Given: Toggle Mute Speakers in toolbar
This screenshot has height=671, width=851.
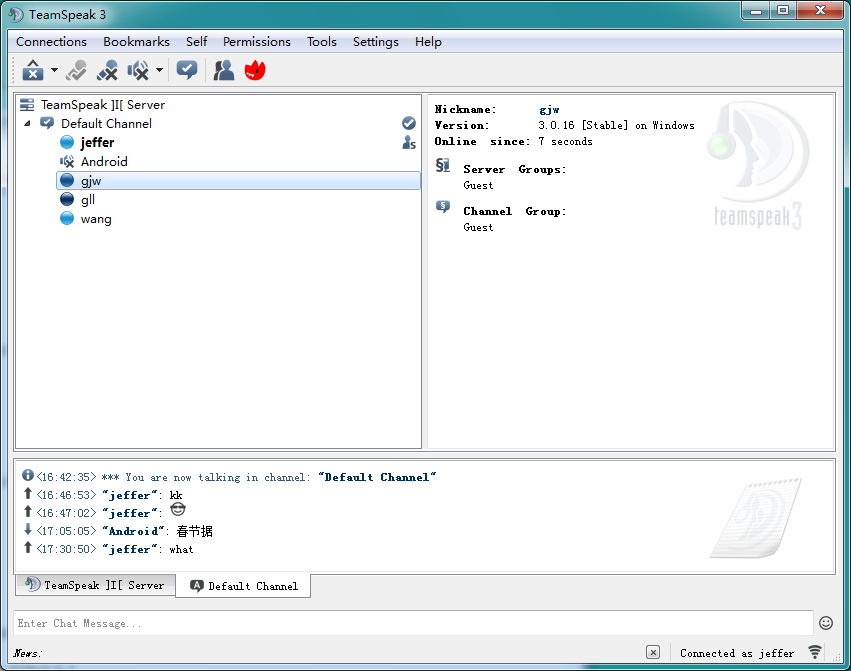Looking at the screenshot, I should click(138, 70).
